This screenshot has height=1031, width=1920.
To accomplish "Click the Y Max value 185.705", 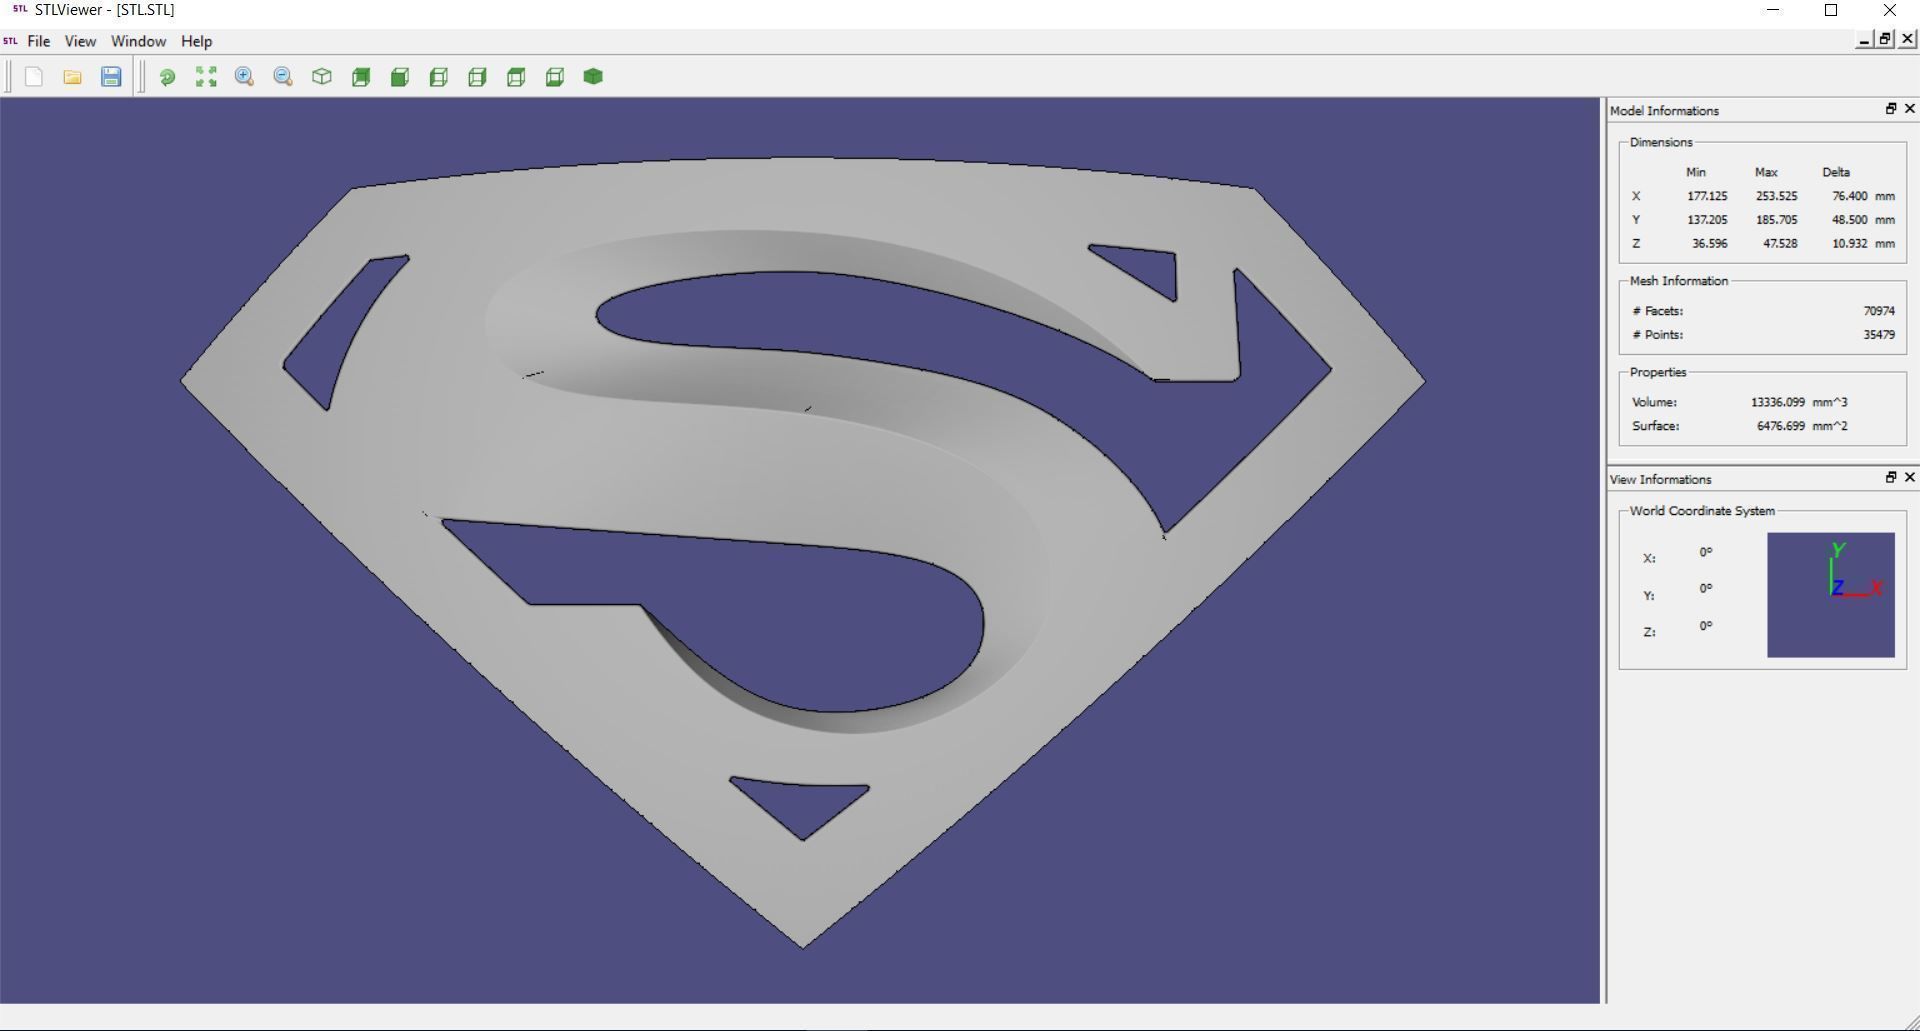I will click(x=1776, y=220).
